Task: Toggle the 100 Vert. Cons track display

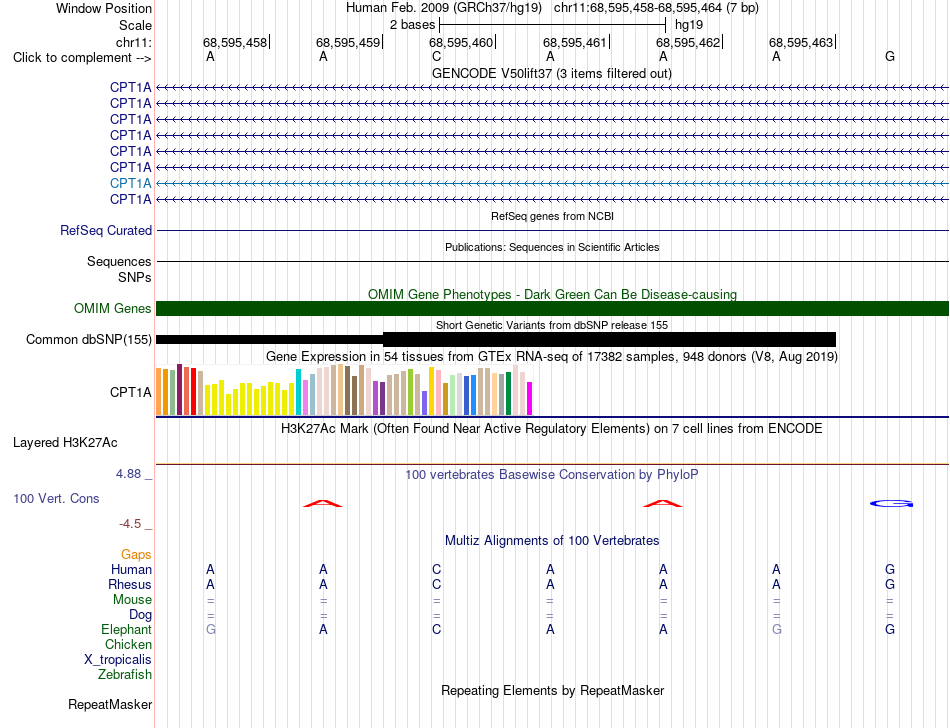Action: coord(56,498)
